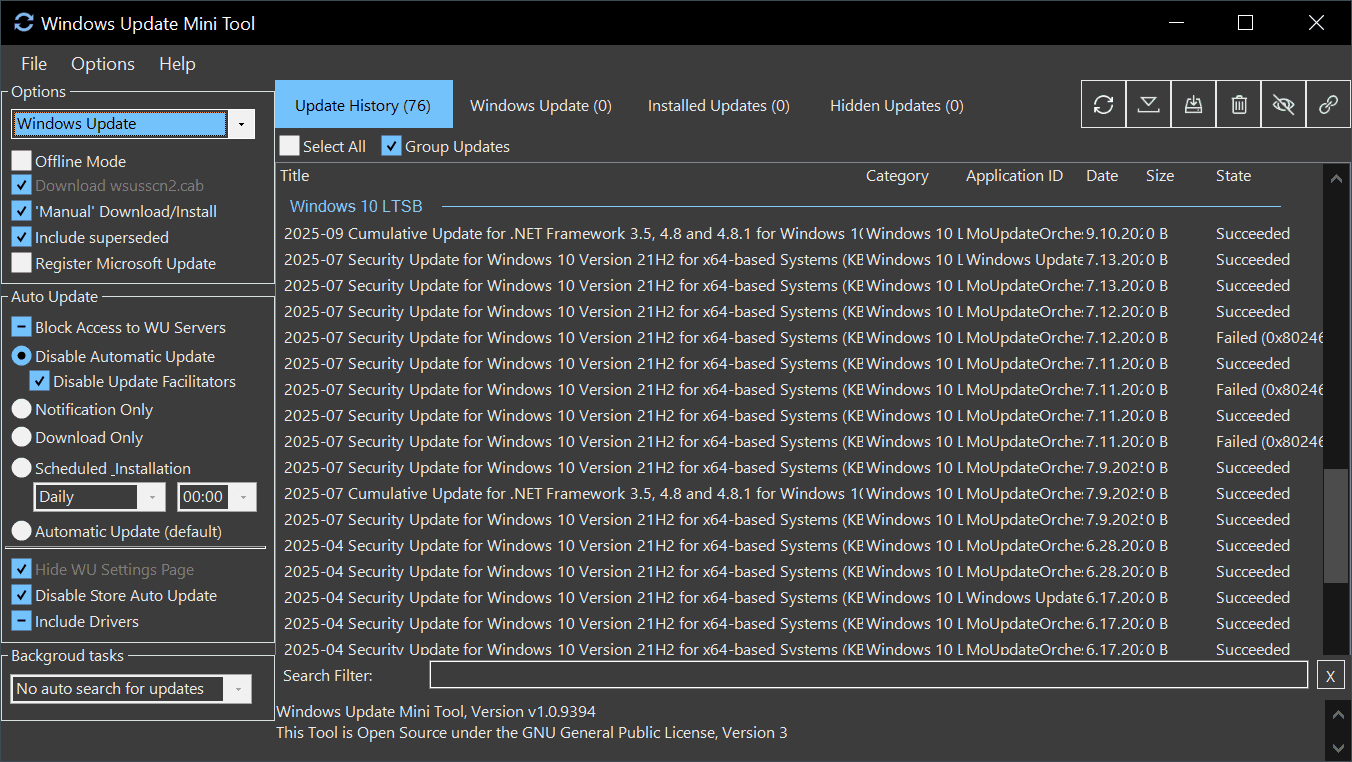Click the install updates icon

pos(1193,104)
